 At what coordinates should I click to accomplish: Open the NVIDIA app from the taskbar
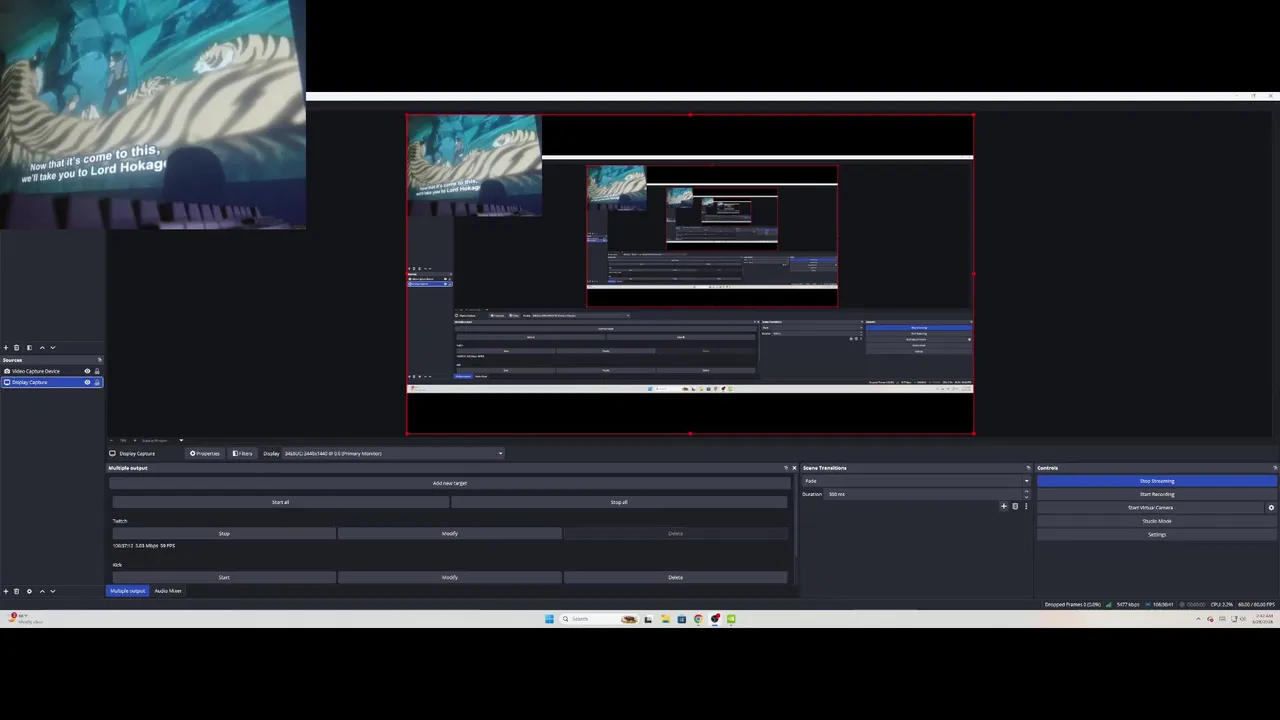pos(731,619)
